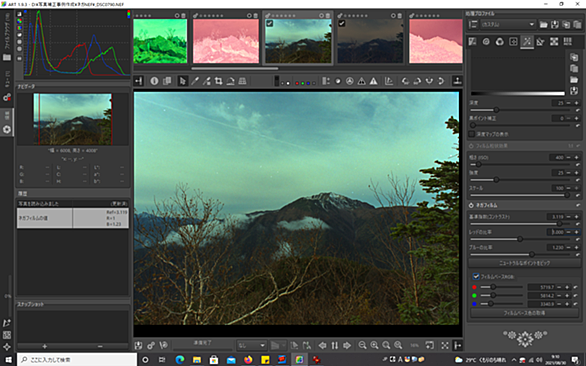Viewport: 586px width, 366px height.
Task: Open the exposure tools tab
Action: tap(472, 41)
